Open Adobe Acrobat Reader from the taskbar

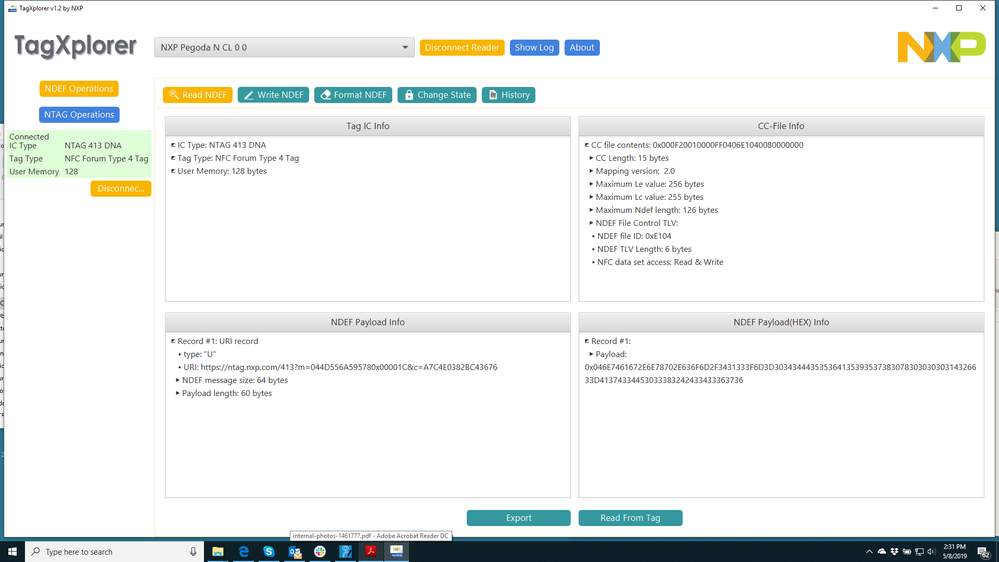point(371,552)
